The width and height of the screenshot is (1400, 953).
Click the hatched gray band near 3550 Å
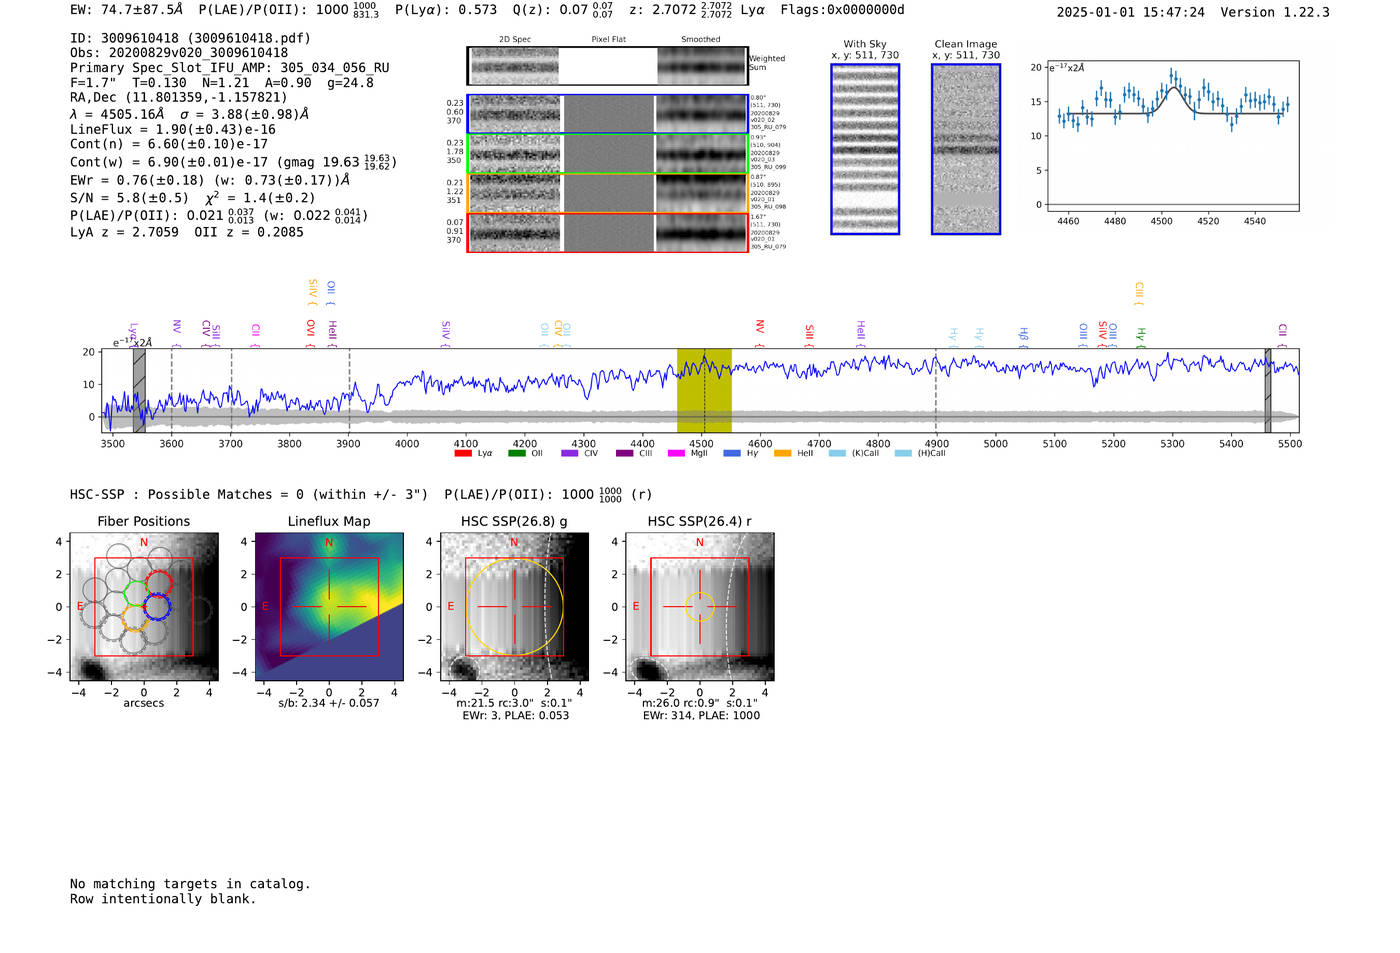click(139, 391)
